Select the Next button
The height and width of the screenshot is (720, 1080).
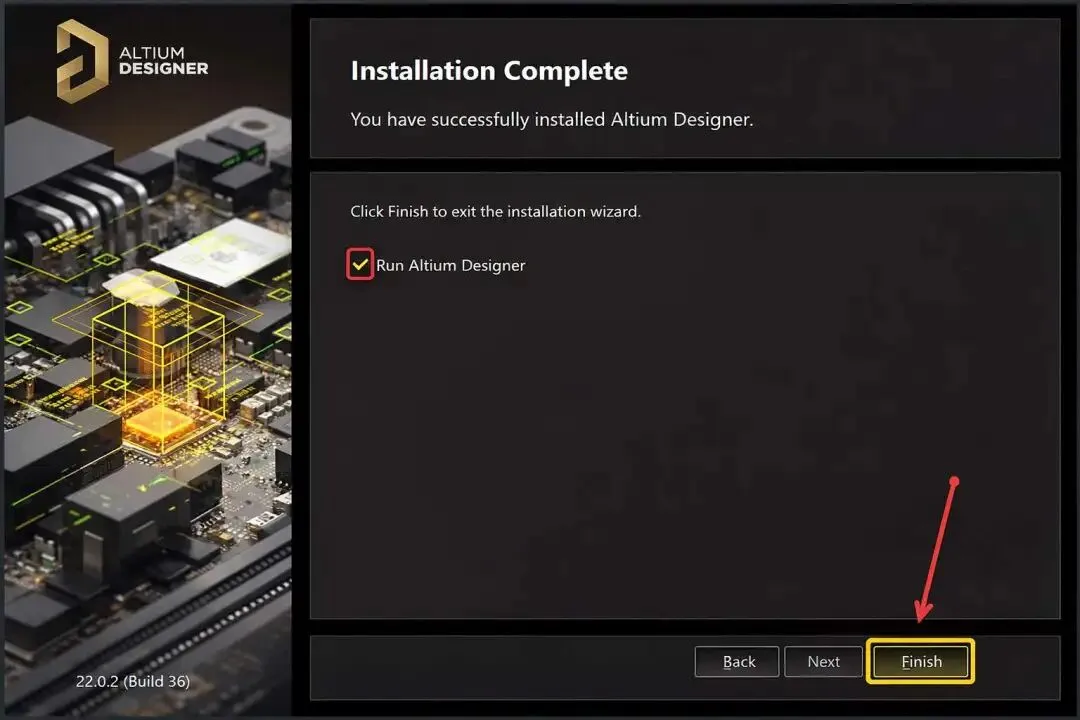[823, 661]
